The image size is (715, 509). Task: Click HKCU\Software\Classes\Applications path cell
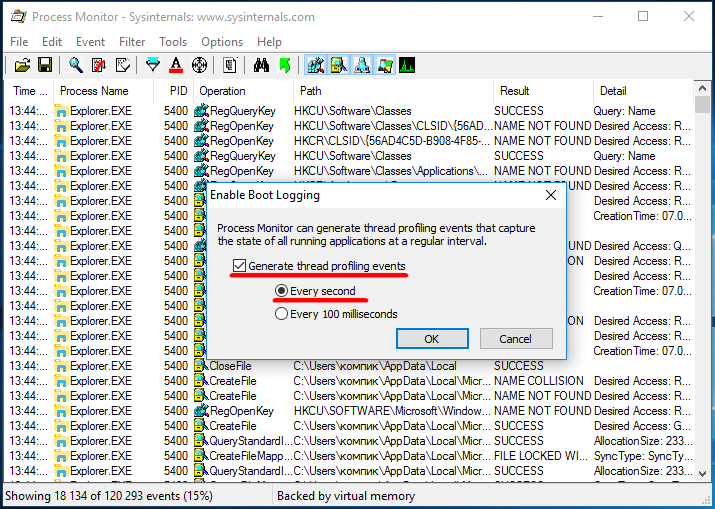(391, 171)
